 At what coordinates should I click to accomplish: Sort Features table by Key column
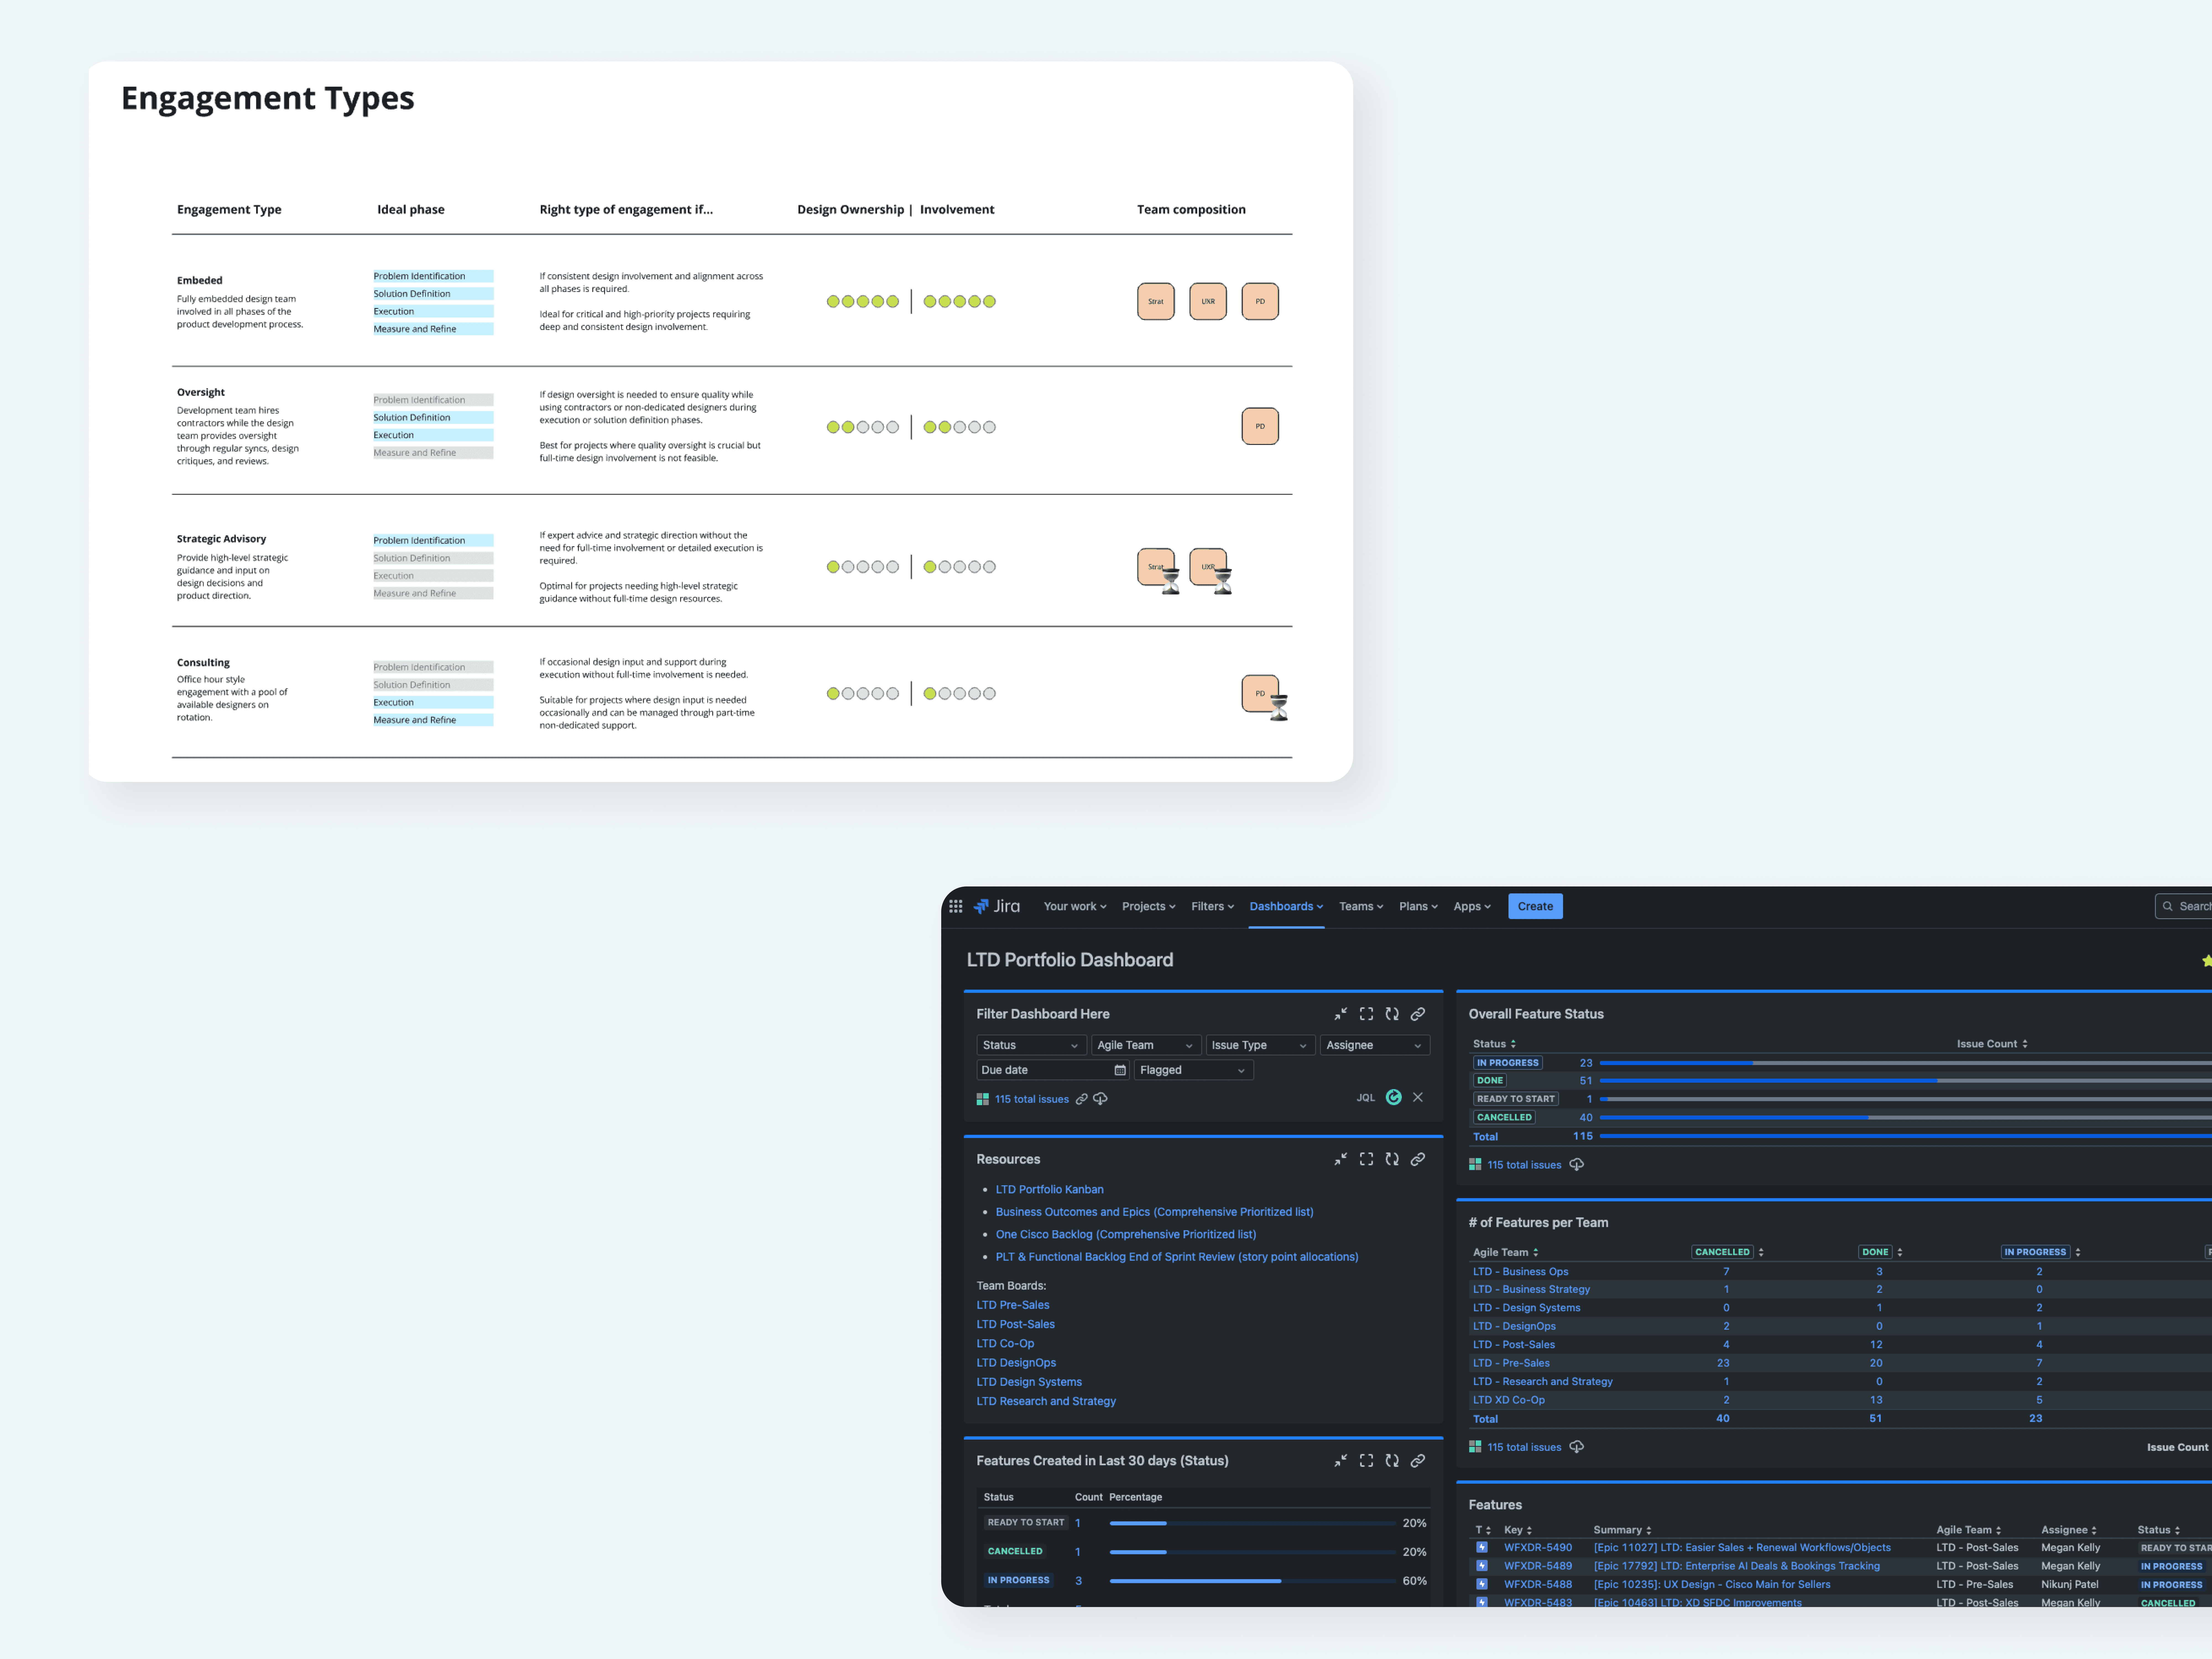pyautogui.click(x=1518, y=1530)
